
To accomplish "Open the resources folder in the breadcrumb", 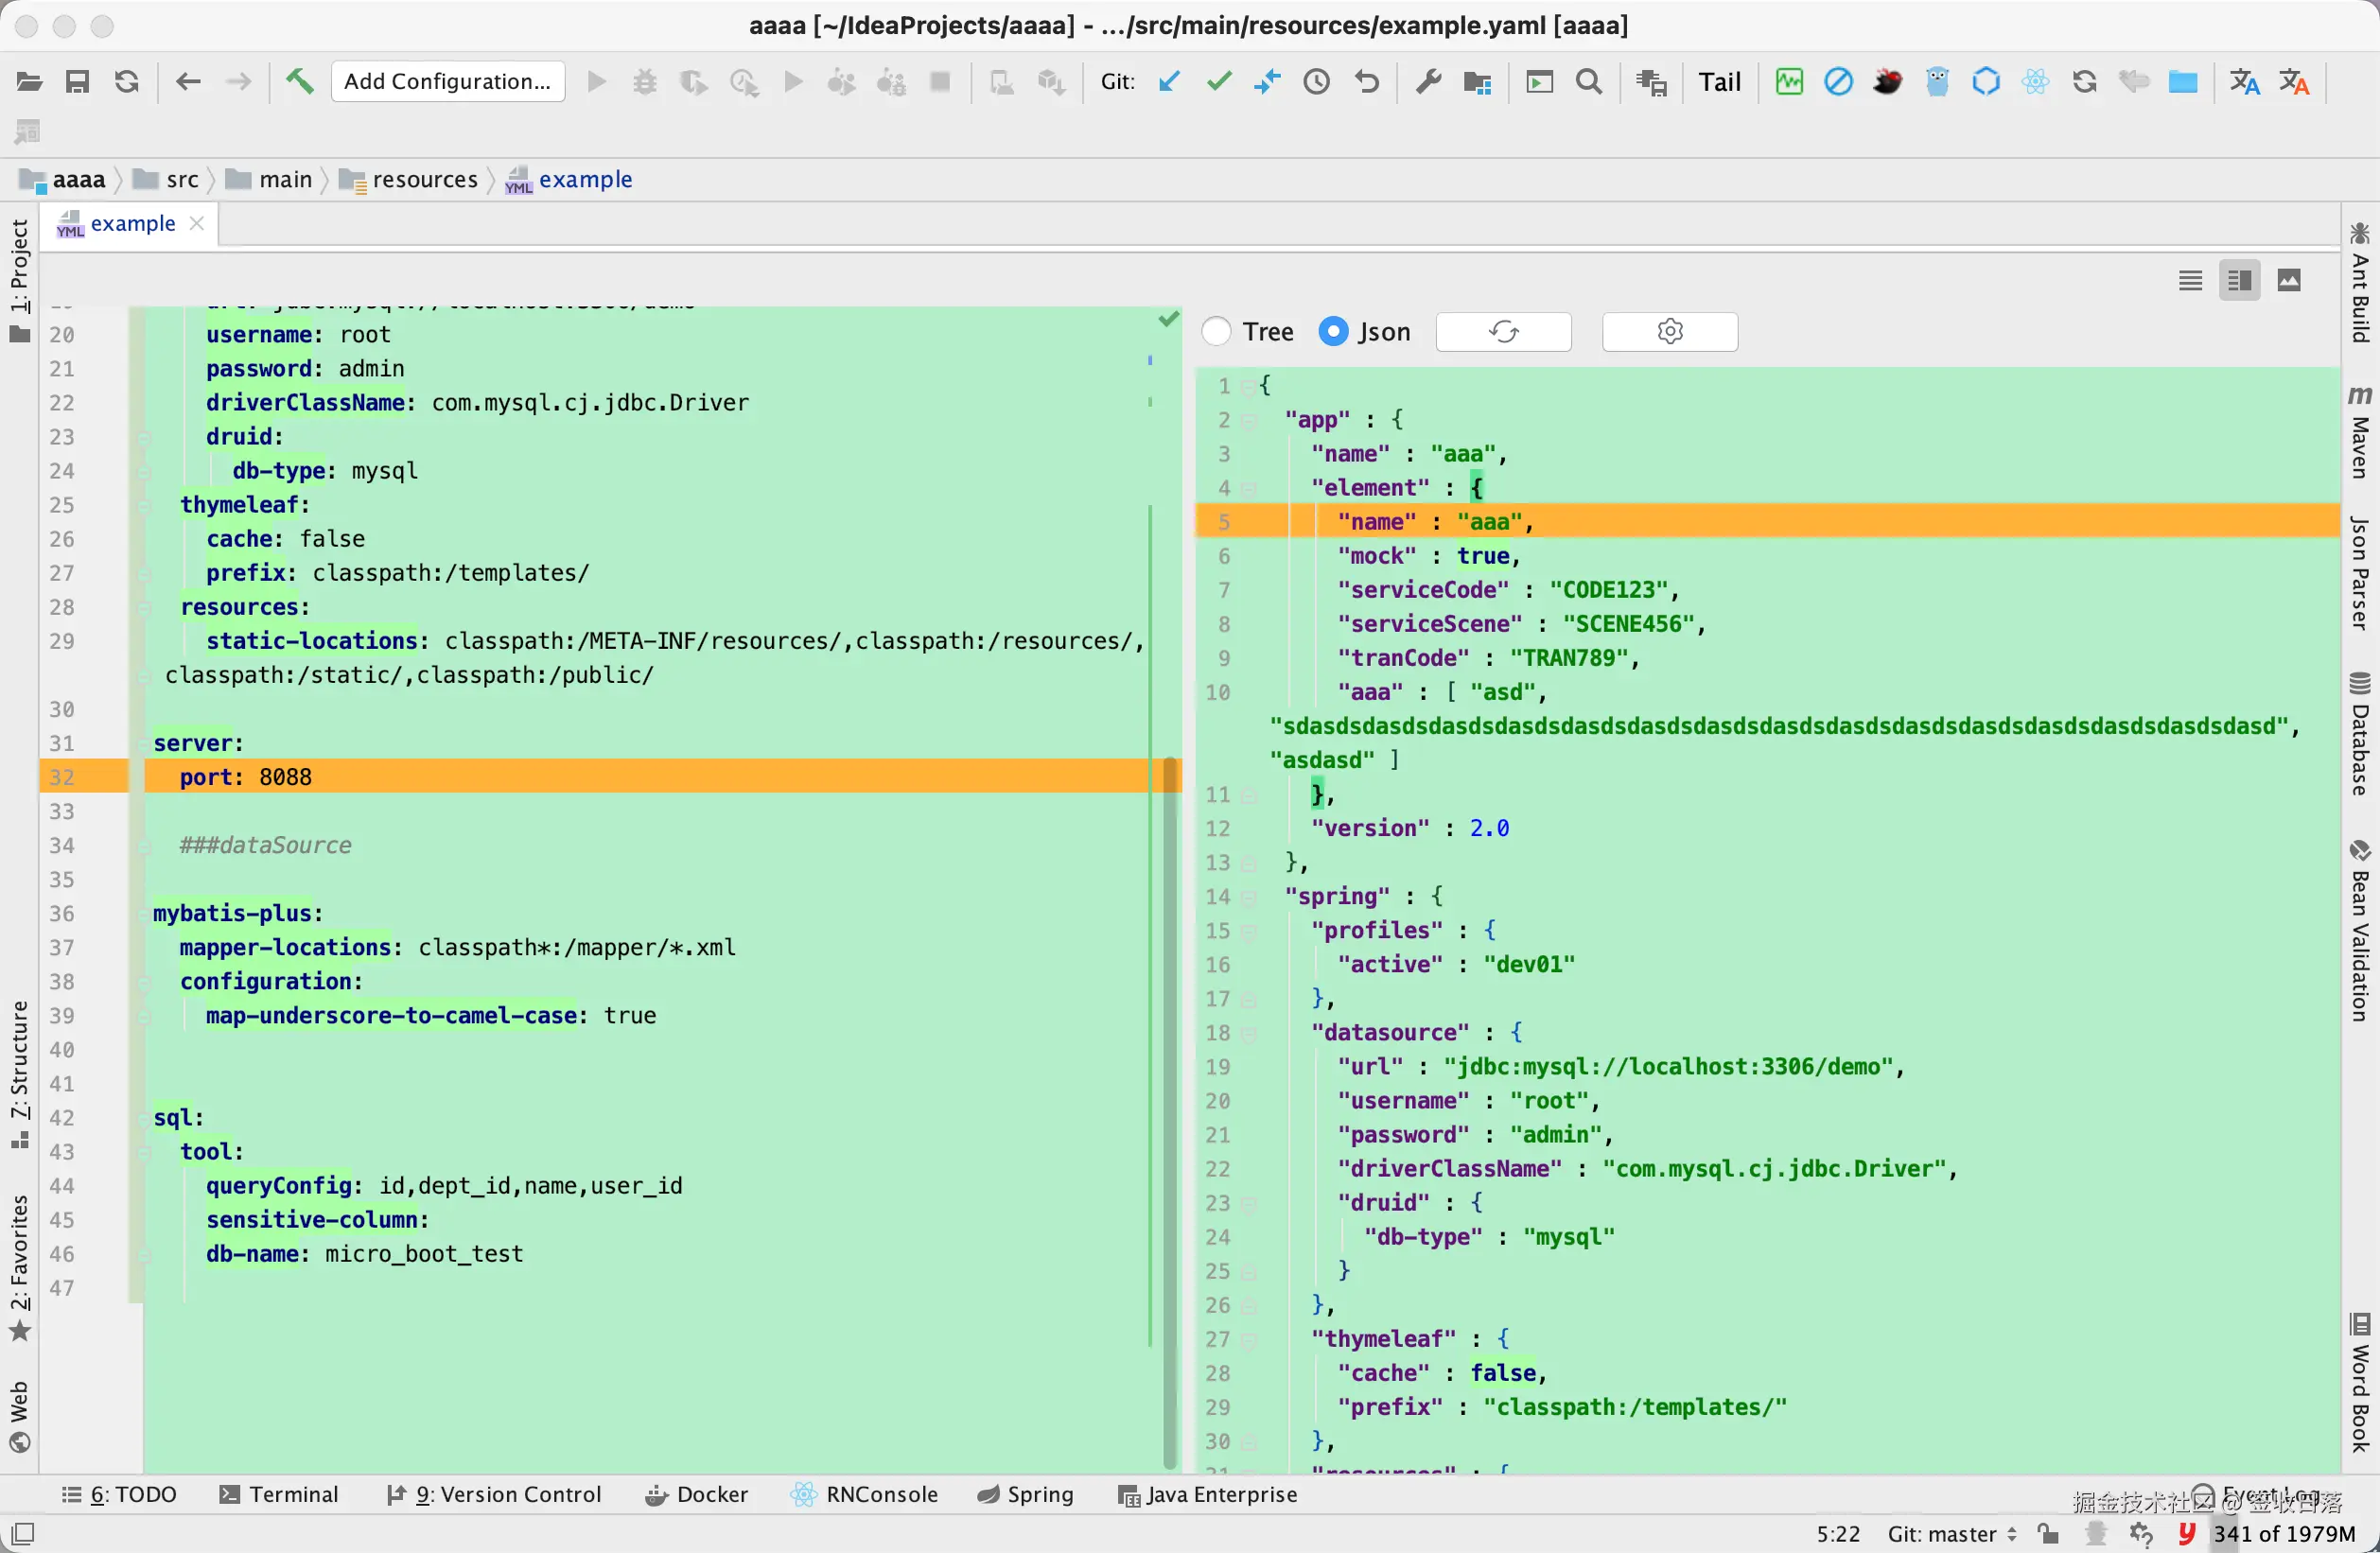I will click(x=425, y=179).
